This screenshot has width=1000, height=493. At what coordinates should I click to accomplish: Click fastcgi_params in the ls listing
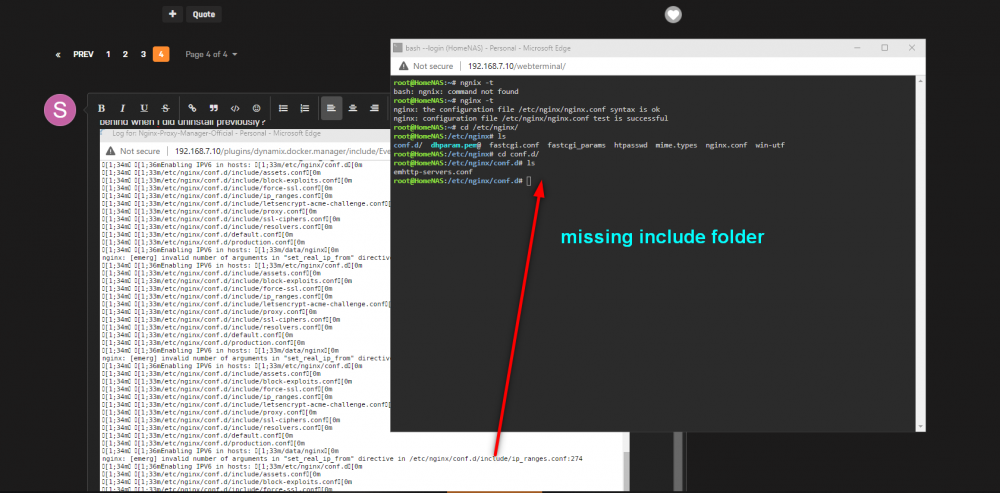coord(577,145)
